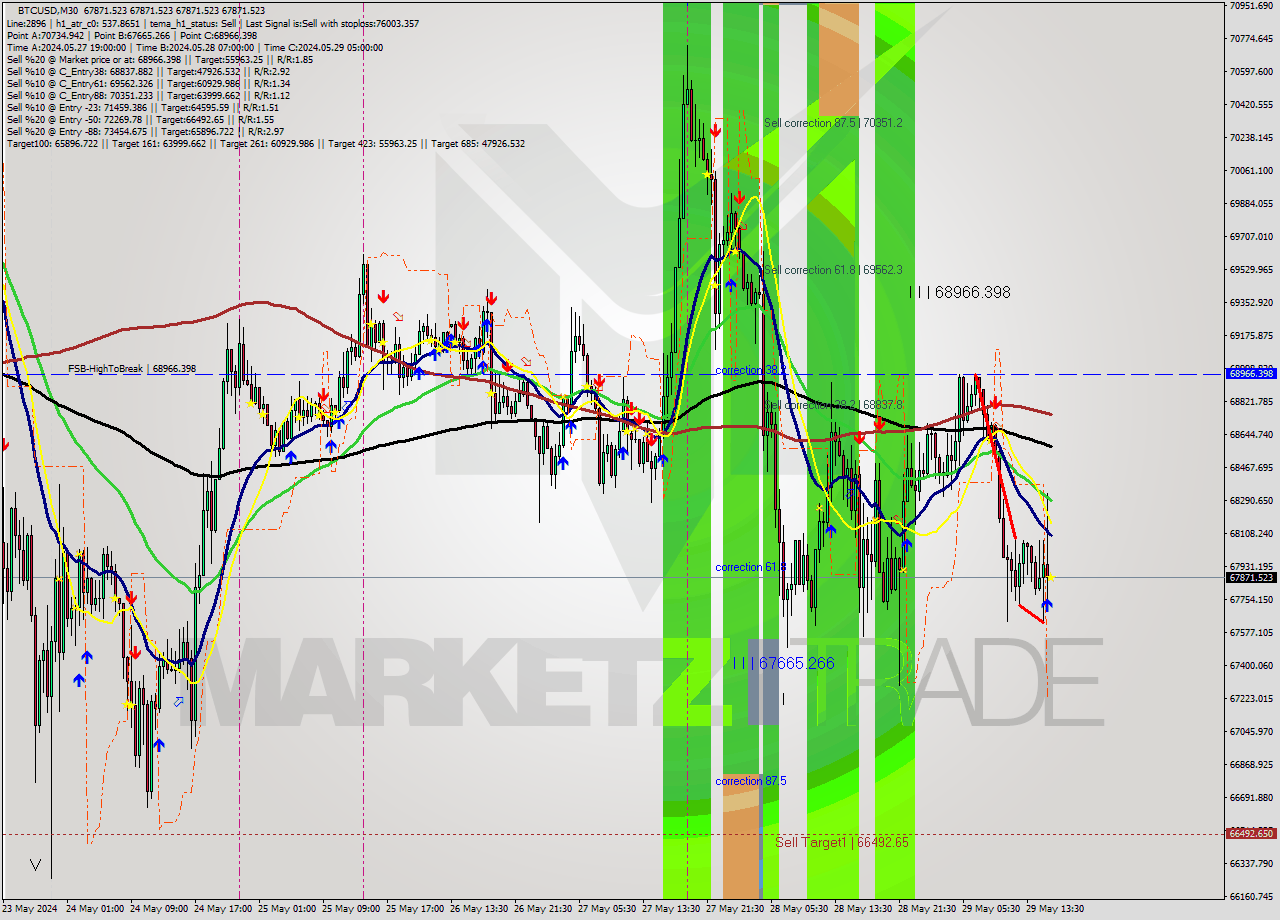Select the 68821.780 price axis label
Viewport: 1280px width, 920px height.
click(1251, 402)
